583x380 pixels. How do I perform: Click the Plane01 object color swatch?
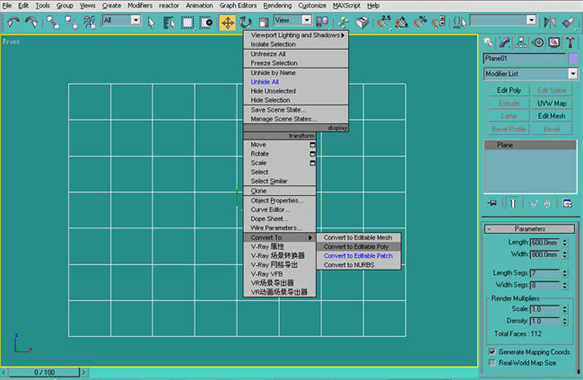click(x=573, y=58)
